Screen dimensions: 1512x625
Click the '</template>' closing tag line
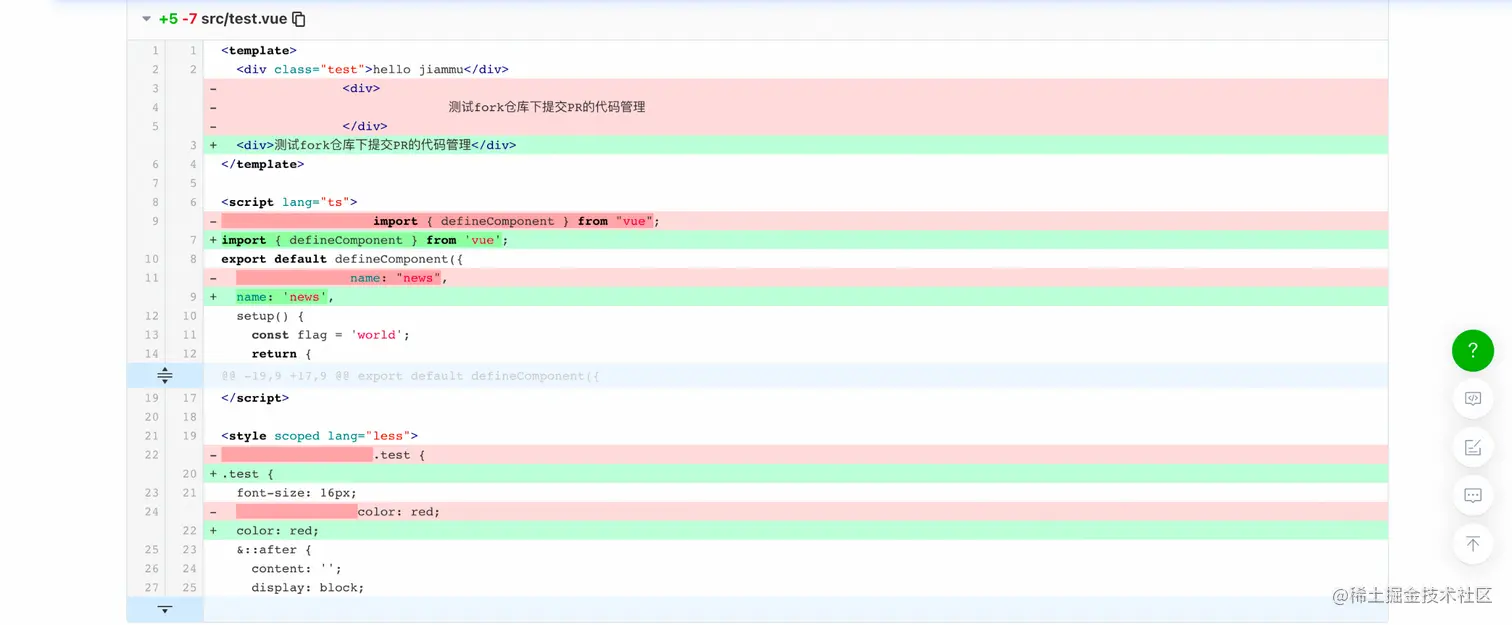pyautogui.click(x=795, y=164)
